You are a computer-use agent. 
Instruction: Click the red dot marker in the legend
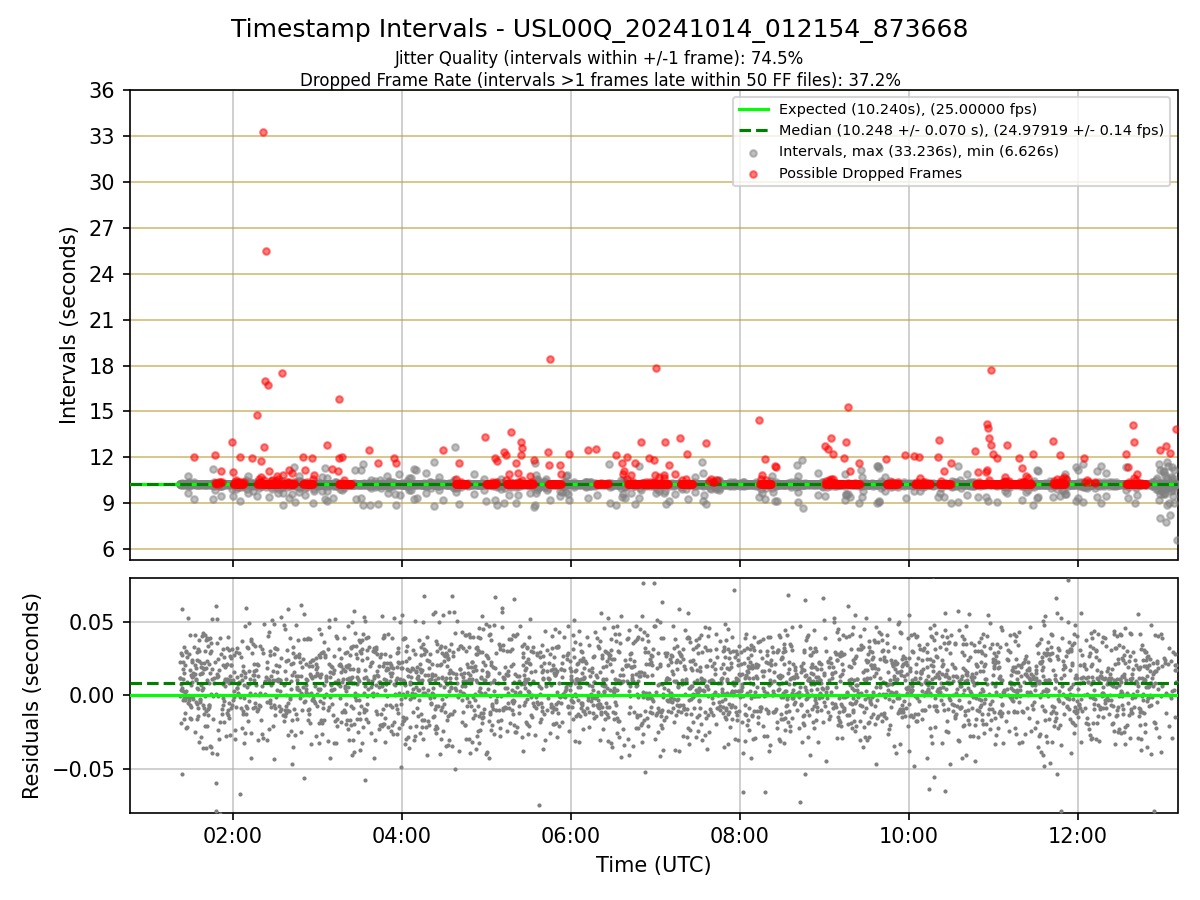[x=753, y=174]
